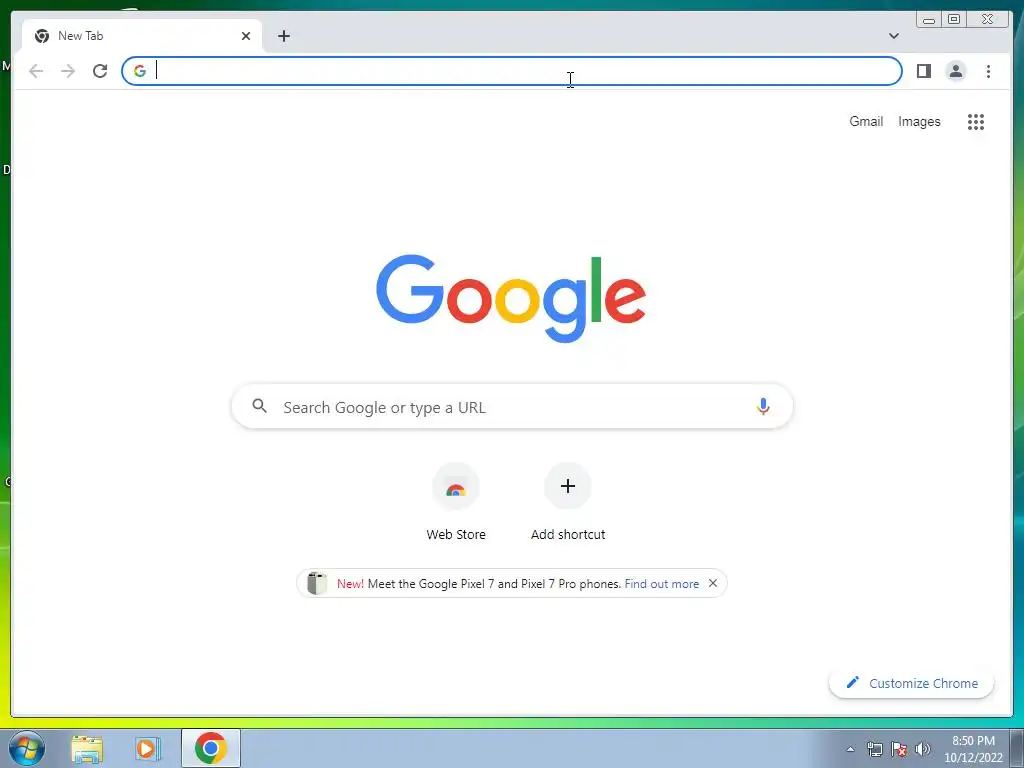Reload the current page
This screenshot has height=768, width=1024.
pyautogui.click(x=100, y=71)
